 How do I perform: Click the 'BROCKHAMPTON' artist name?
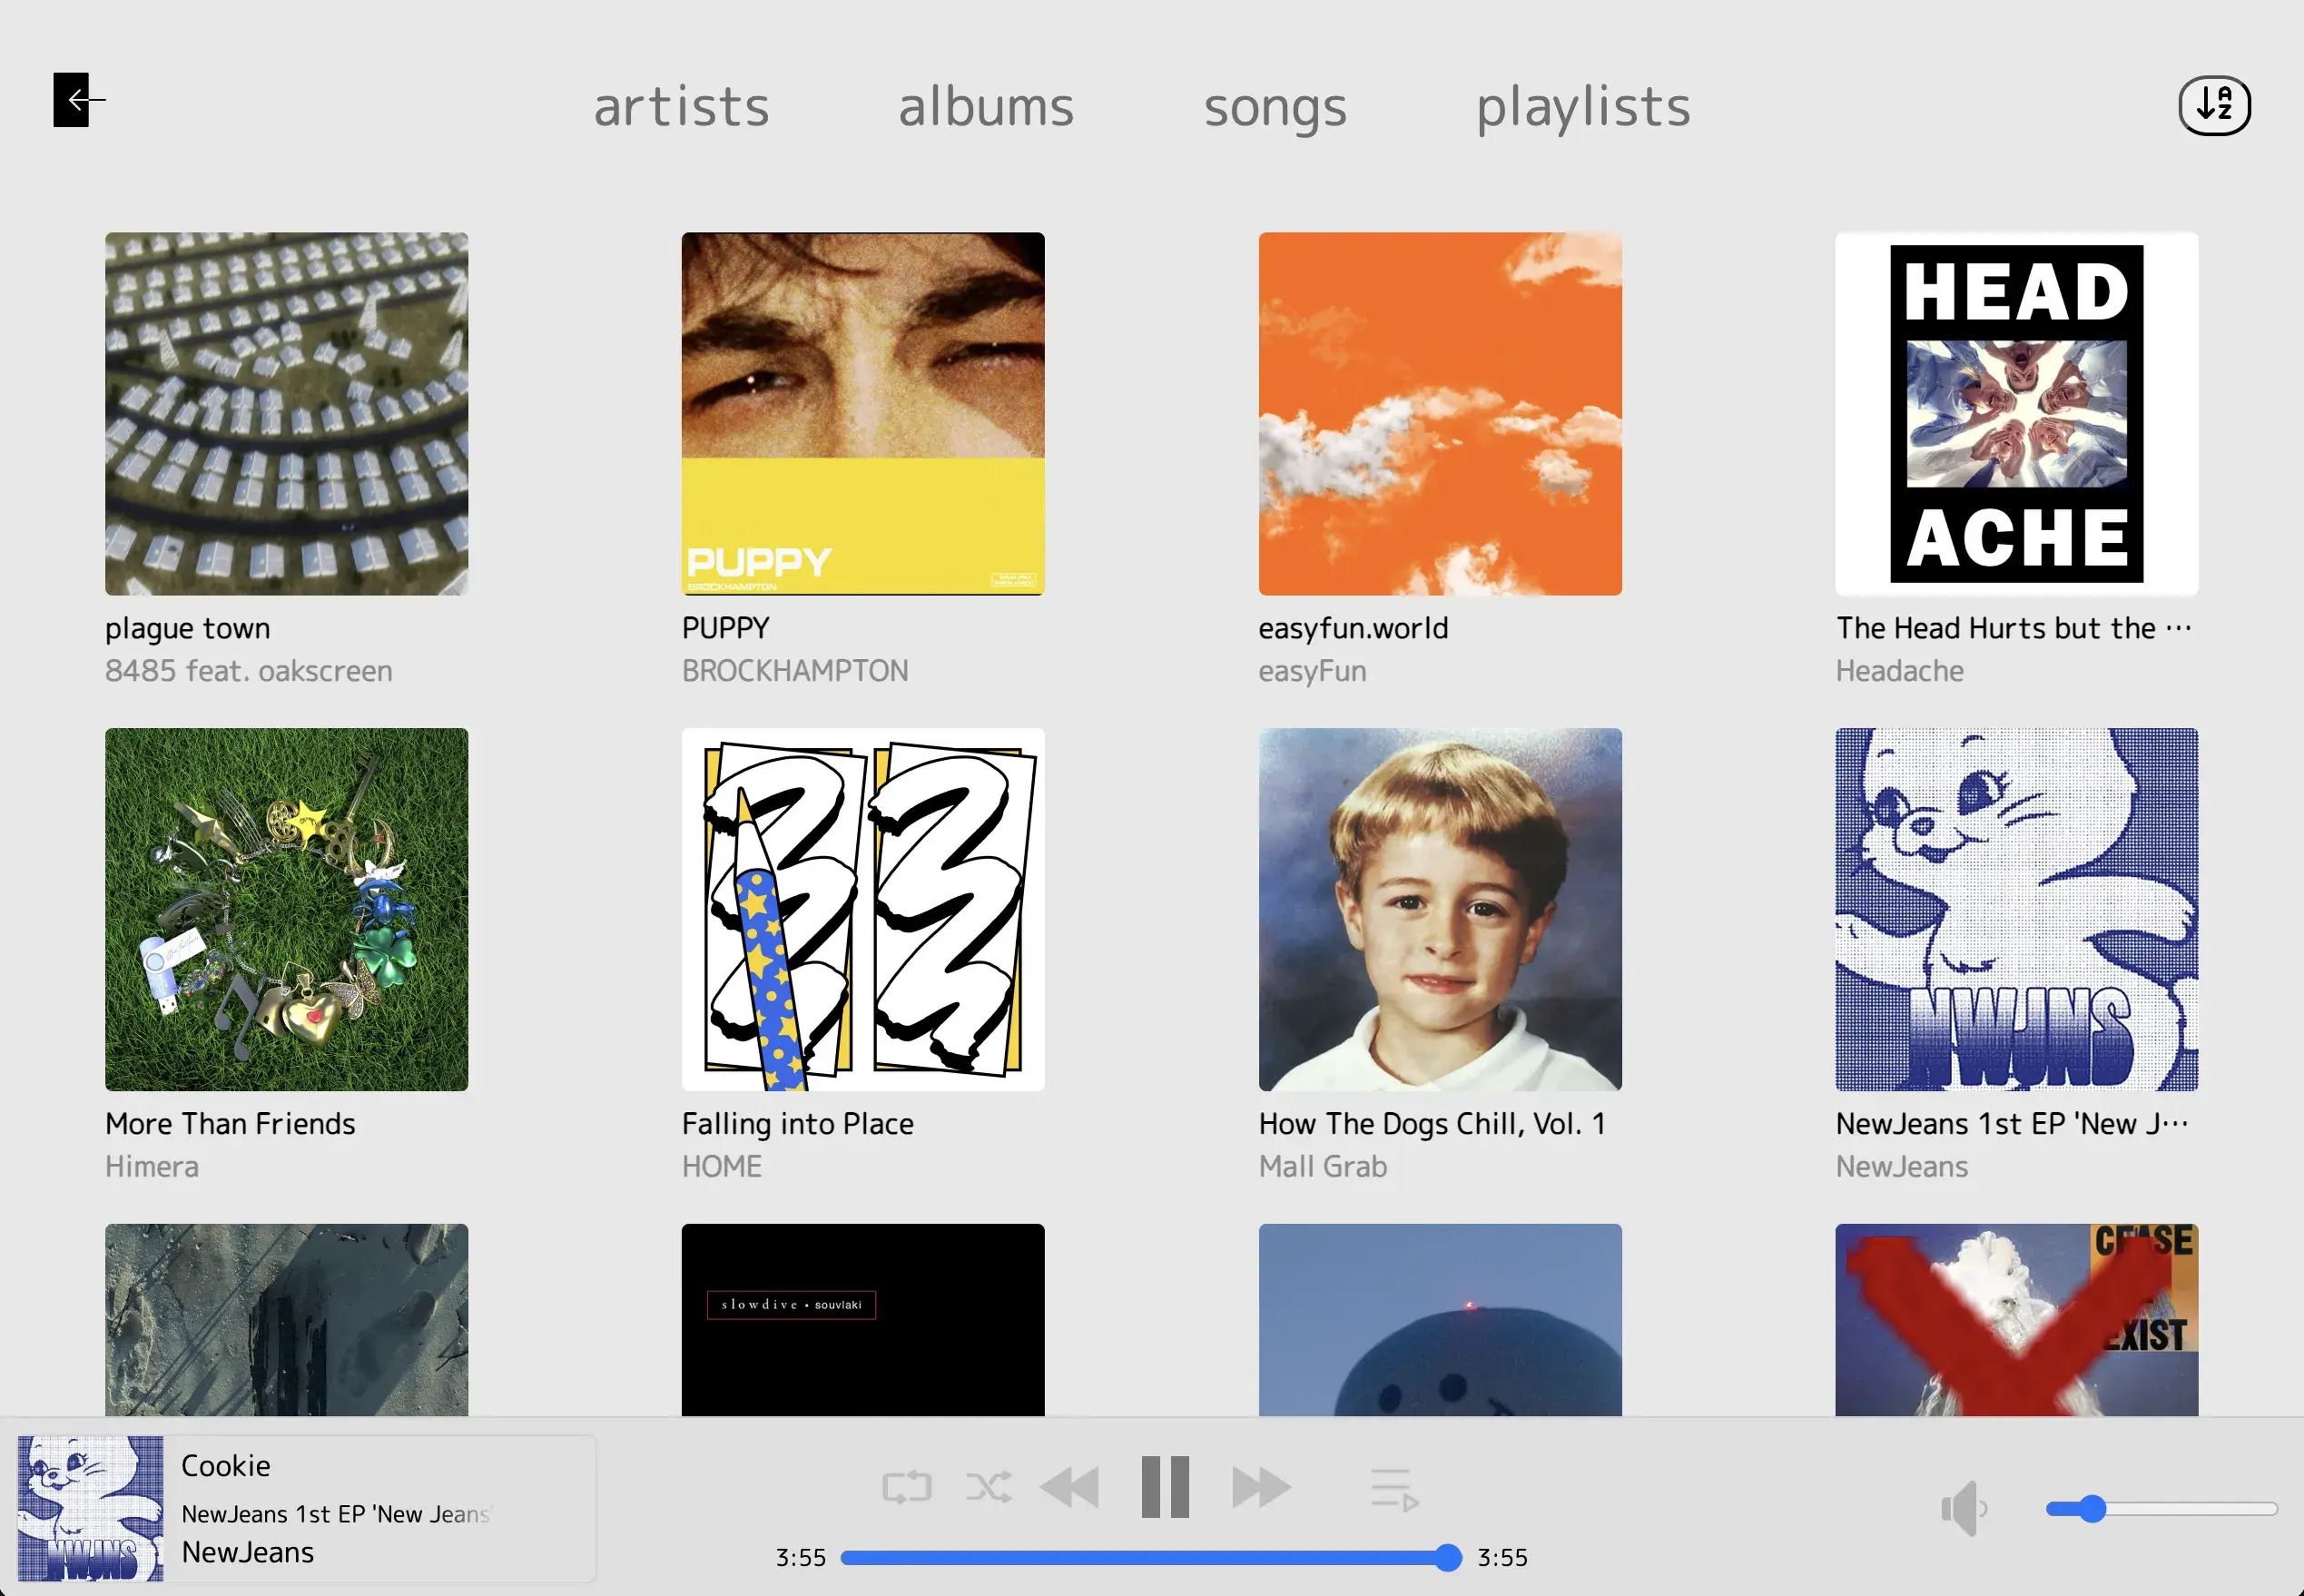pos(795,670)
